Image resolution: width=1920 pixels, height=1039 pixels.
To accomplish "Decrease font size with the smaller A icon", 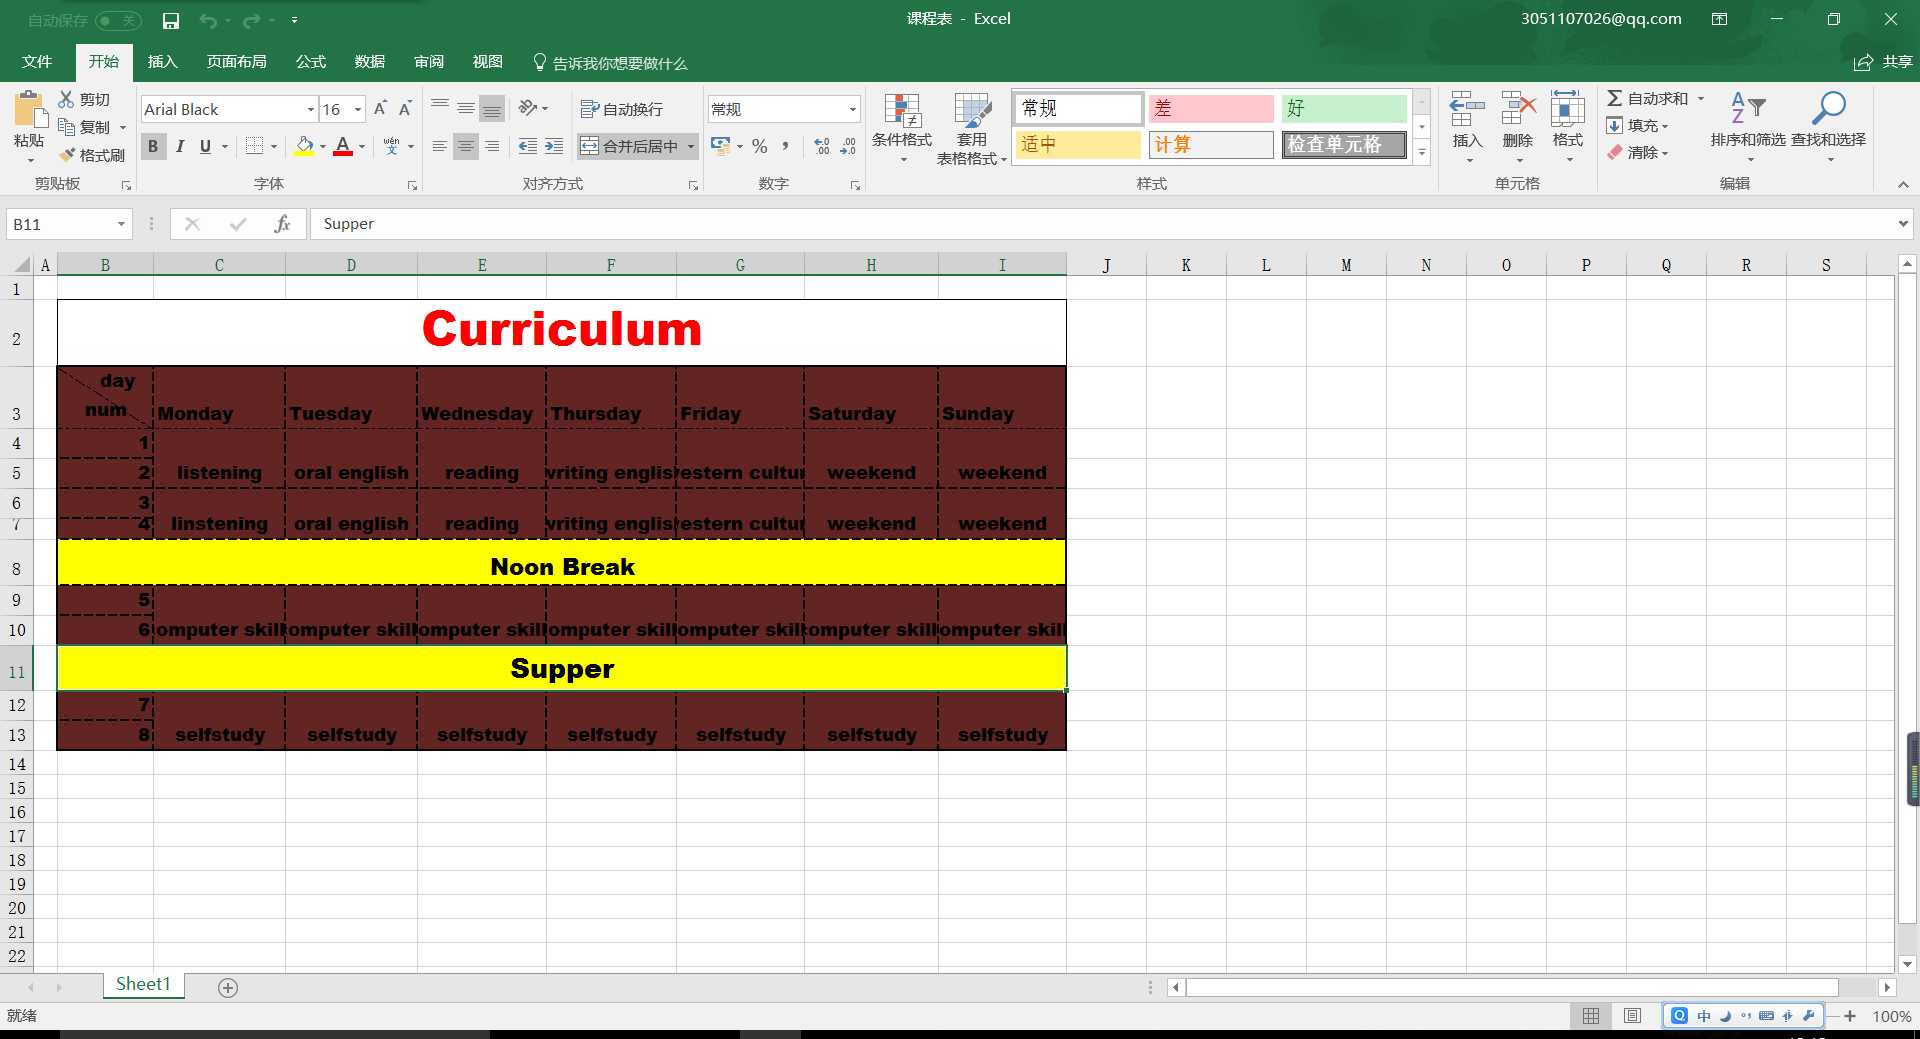I will coord(405,109).
